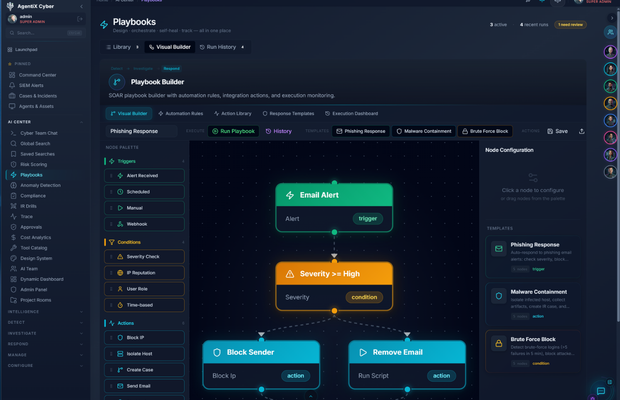Image resolution: width=620 pixels, height=400 pixels.
Task: Open the chat bubble icon at bottom right
Action: tap(601, 391)
